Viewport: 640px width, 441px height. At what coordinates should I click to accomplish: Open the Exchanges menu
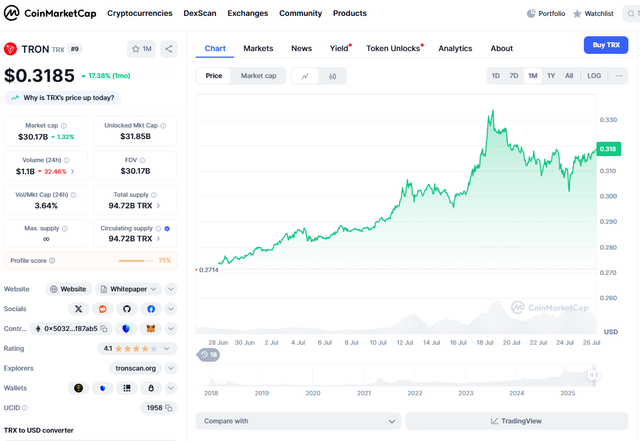pyautogui.click(x=248, y=13)
